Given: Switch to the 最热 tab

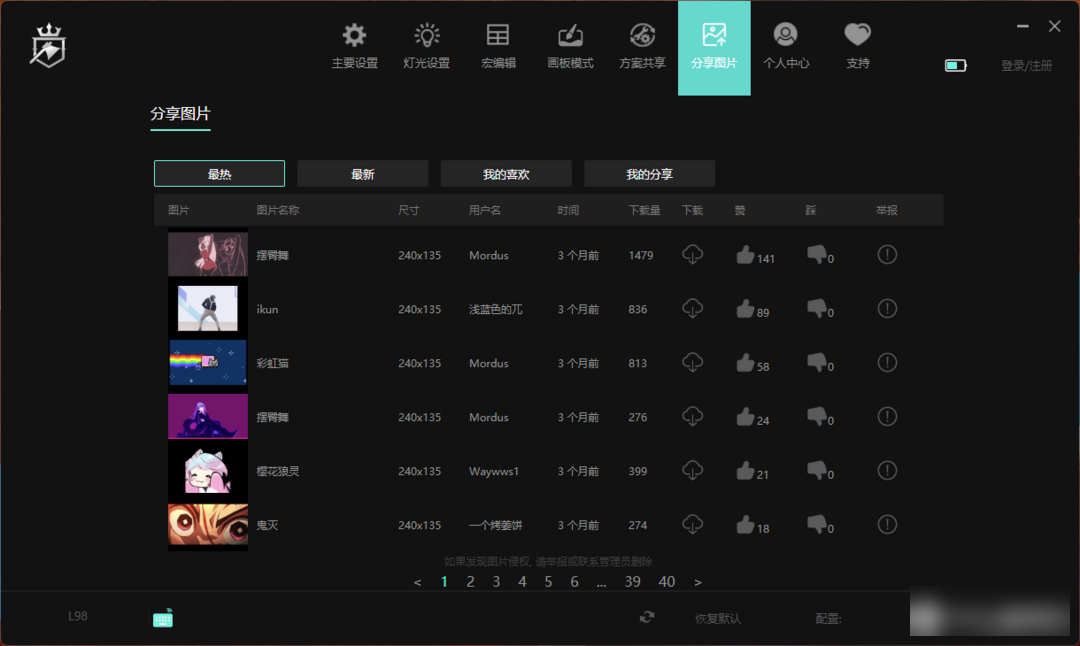Looking at the screenshot, I should point(219,174).
